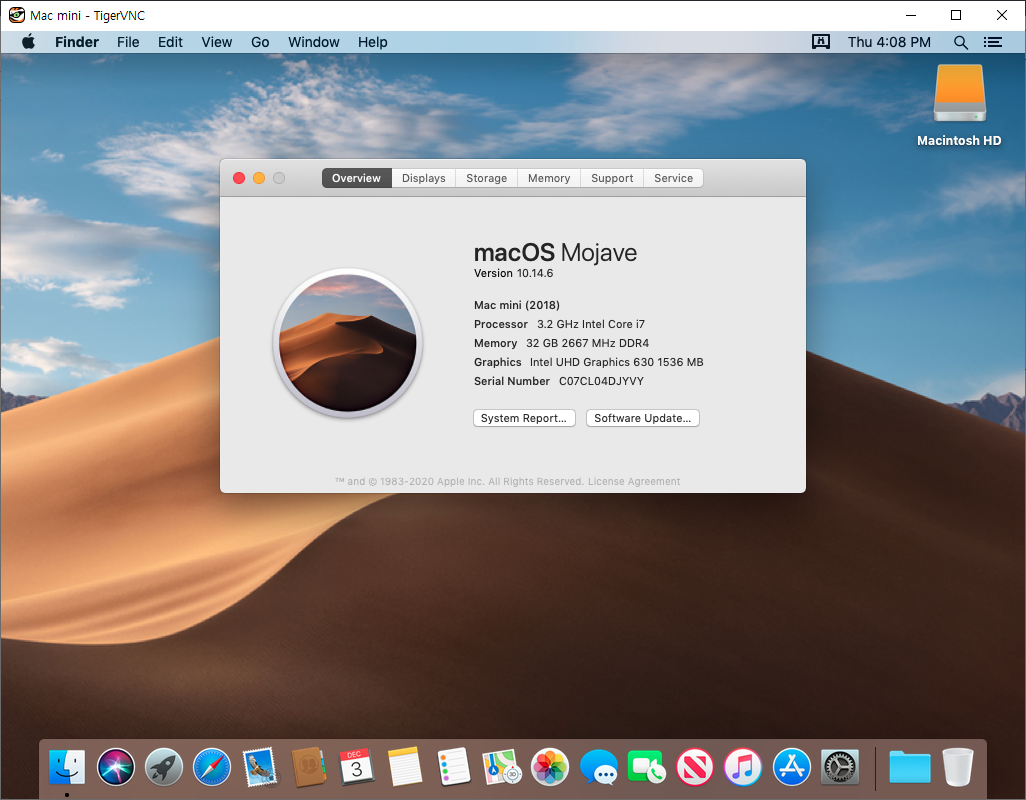
Task: Open Reminders list icon
Action: 453,767
